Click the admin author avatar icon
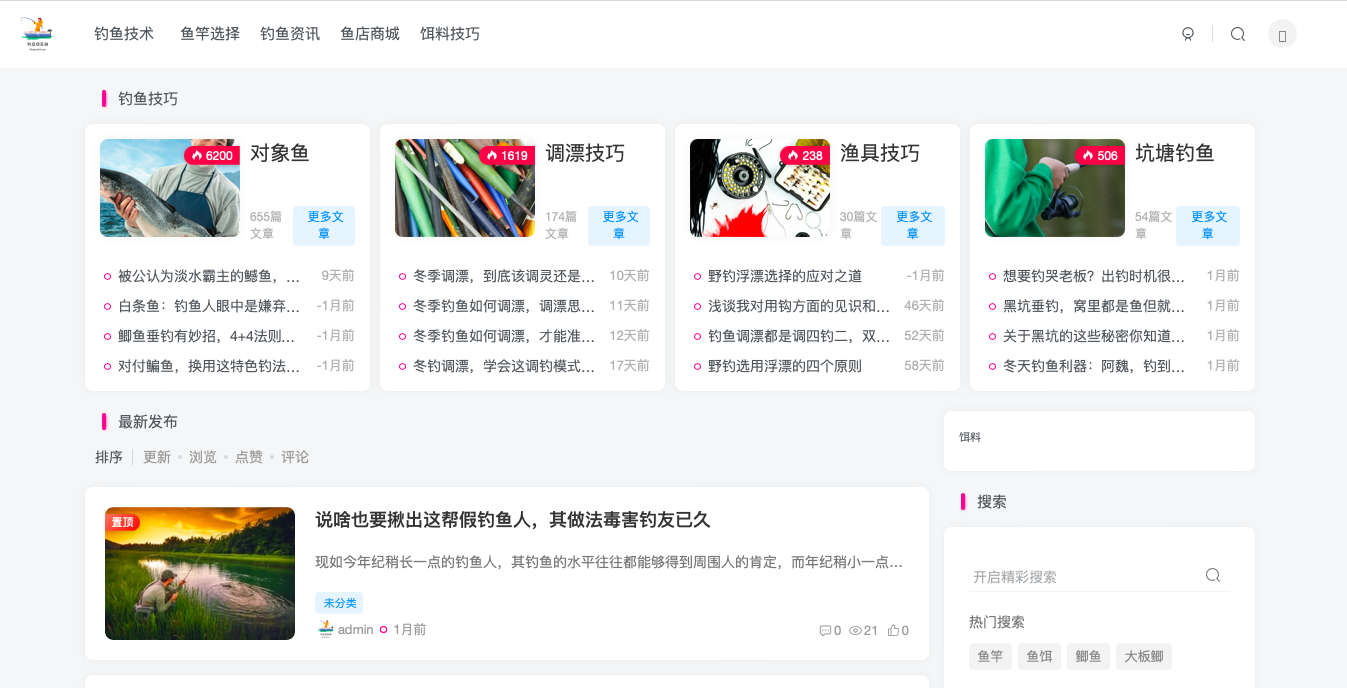The height and width of the screenshot is (688, 1347). [x=325, y=629]
